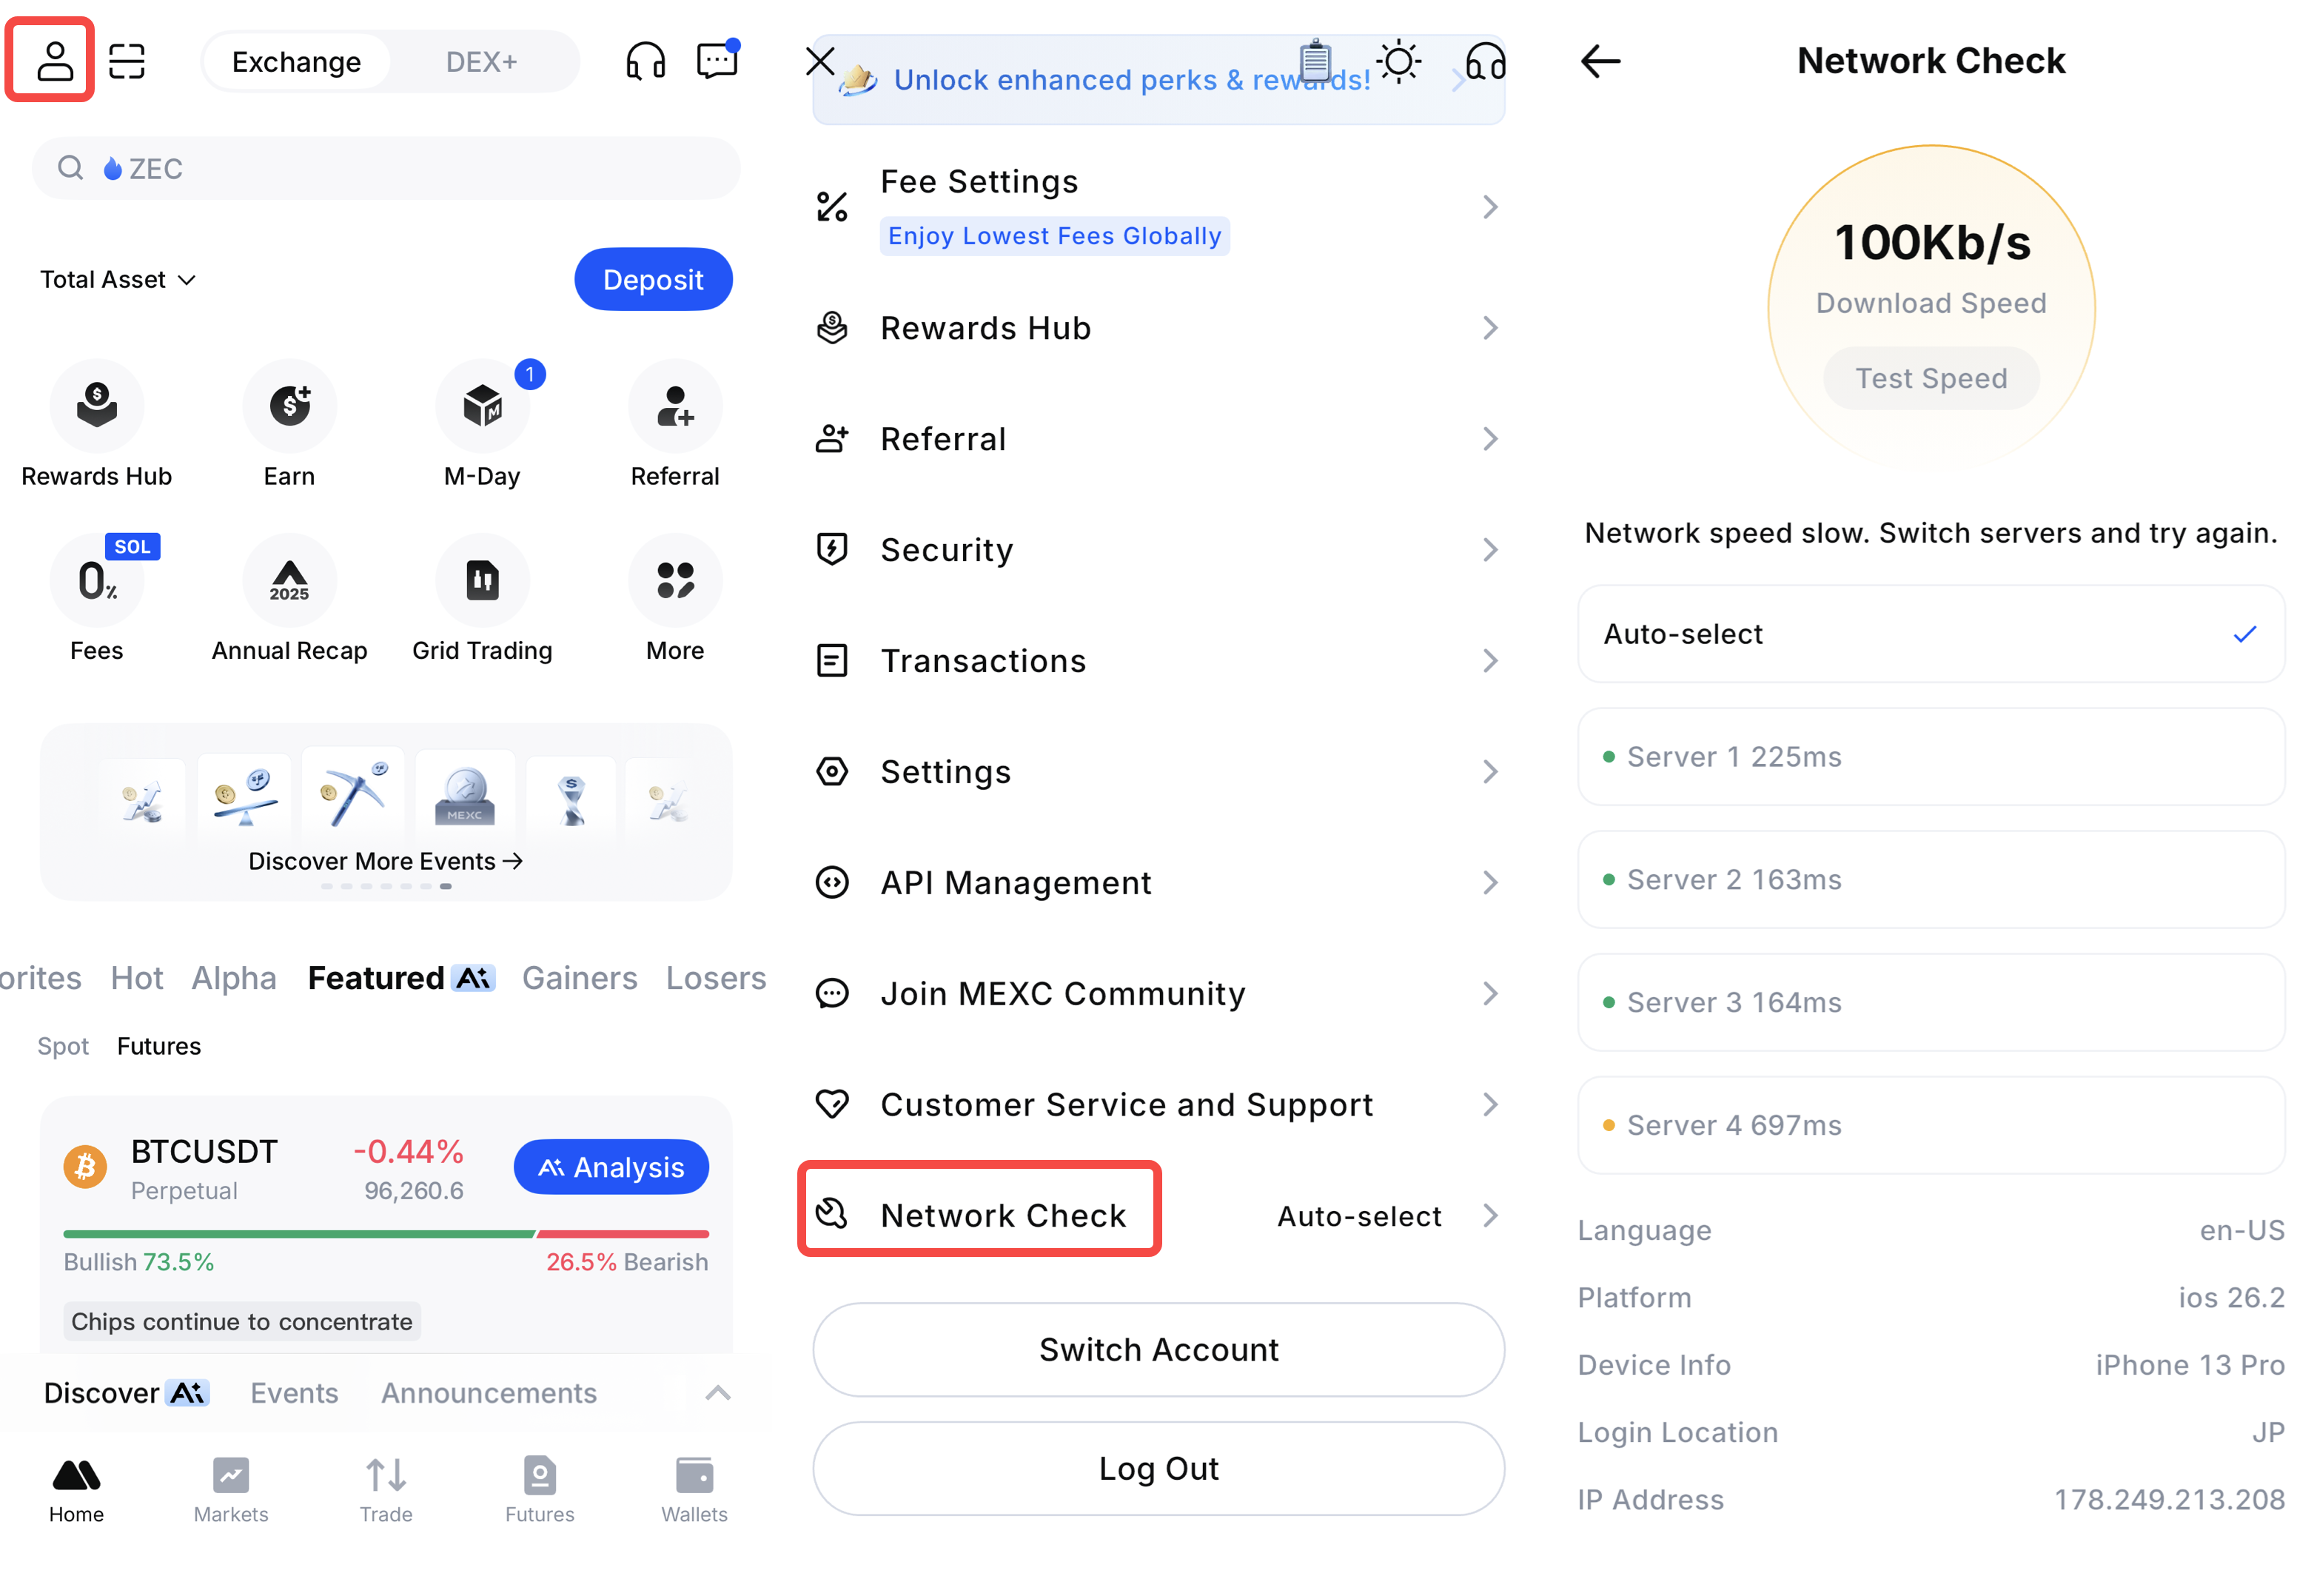Tap the QR scan icon
2317x1596 pixels.
click(127, 61)
